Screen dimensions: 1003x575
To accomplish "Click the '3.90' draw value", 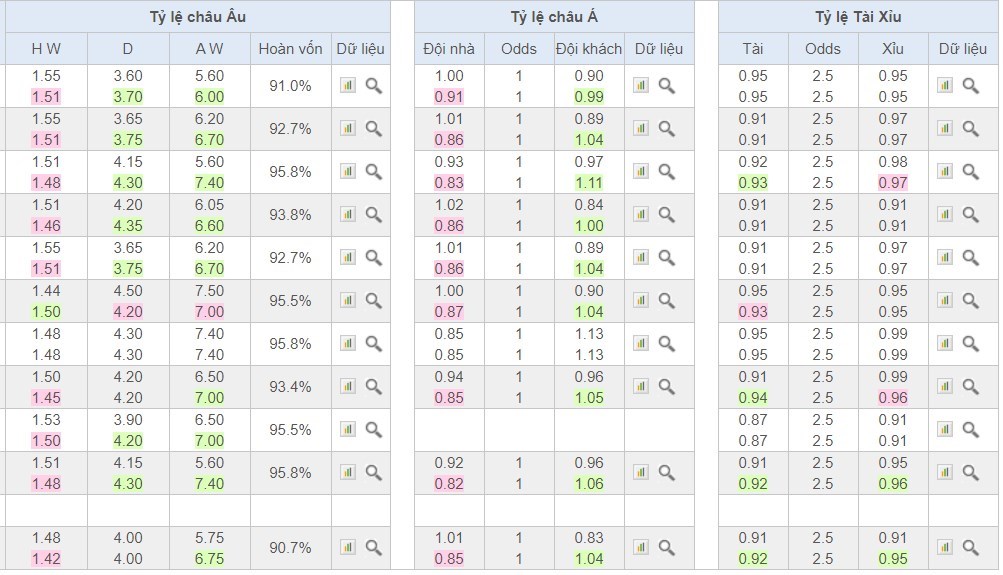I will [x=128, y=420].
